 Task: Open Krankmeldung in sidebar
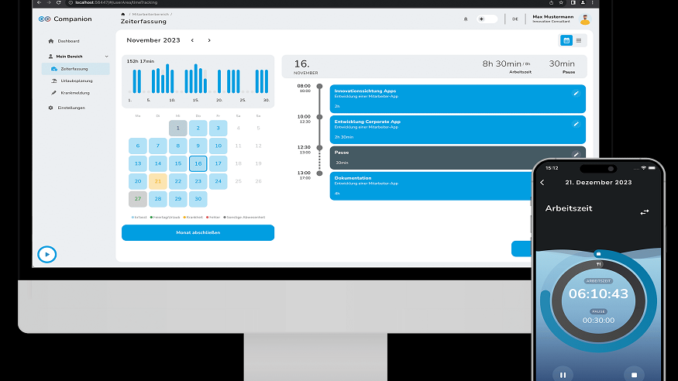[x=70, y=93]
